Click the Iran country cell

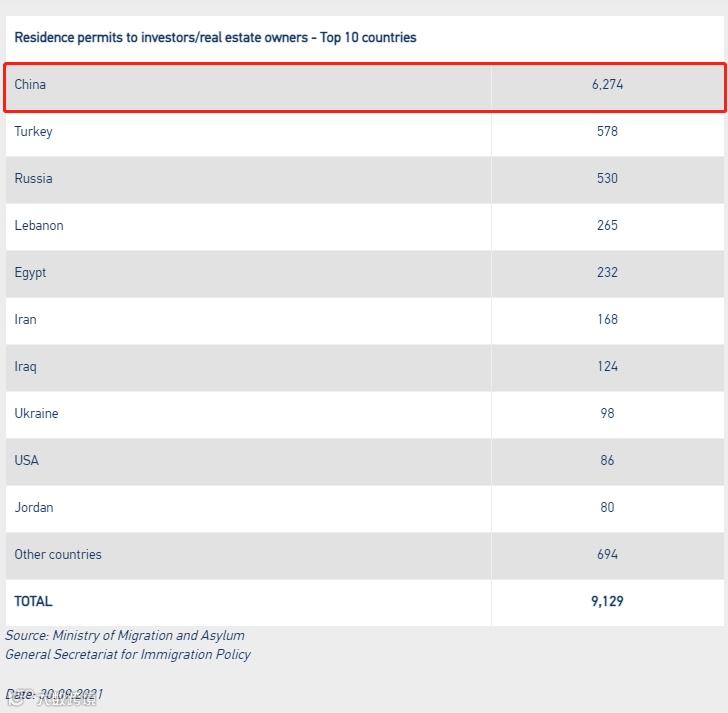[25, 320]
